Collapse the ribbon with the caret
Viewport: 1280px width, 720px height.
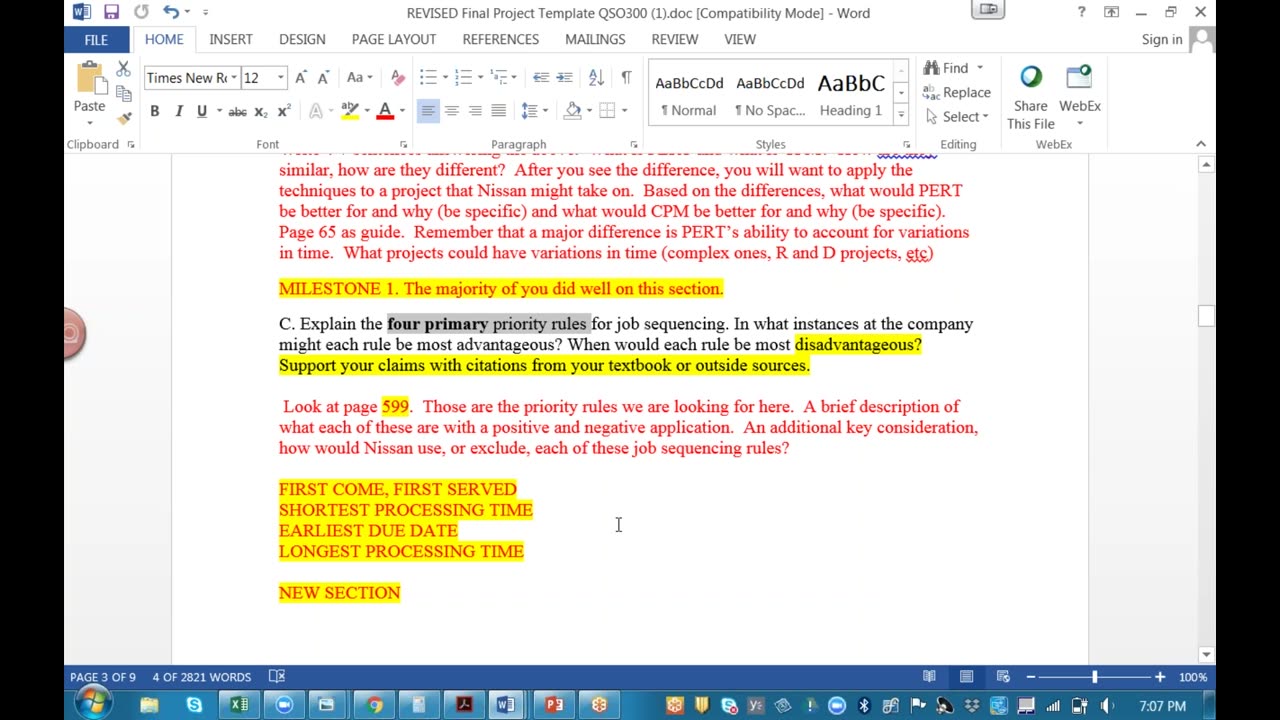[x=1201, y=145]
